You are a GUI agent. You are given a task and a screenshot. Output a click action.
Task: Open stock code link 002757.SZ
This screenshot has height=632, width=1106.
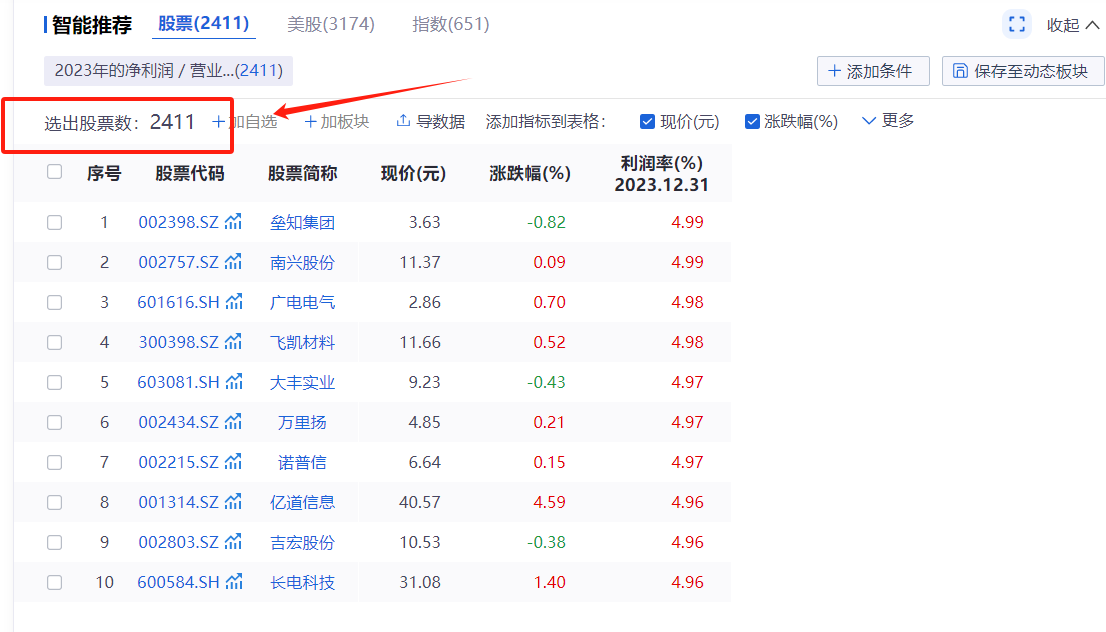[178, 262]
